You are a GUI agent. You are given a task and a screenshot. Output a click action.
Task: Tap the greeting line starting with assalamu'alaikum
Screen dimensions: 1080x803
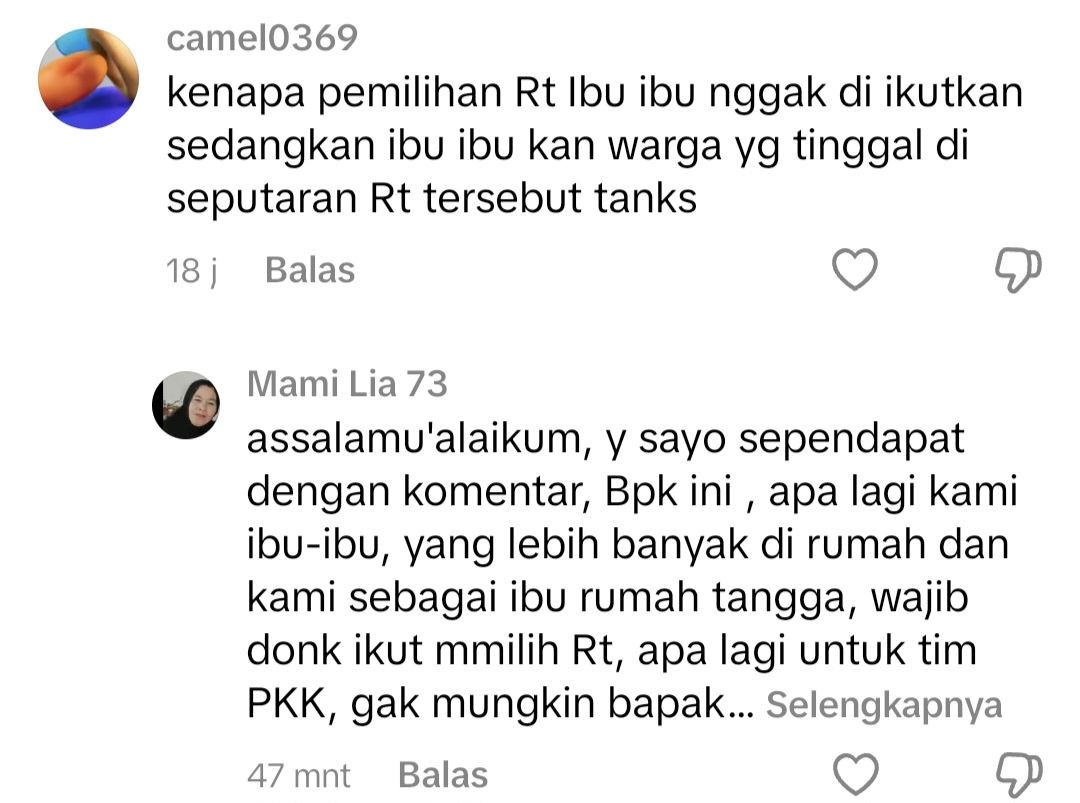point(605,439)
